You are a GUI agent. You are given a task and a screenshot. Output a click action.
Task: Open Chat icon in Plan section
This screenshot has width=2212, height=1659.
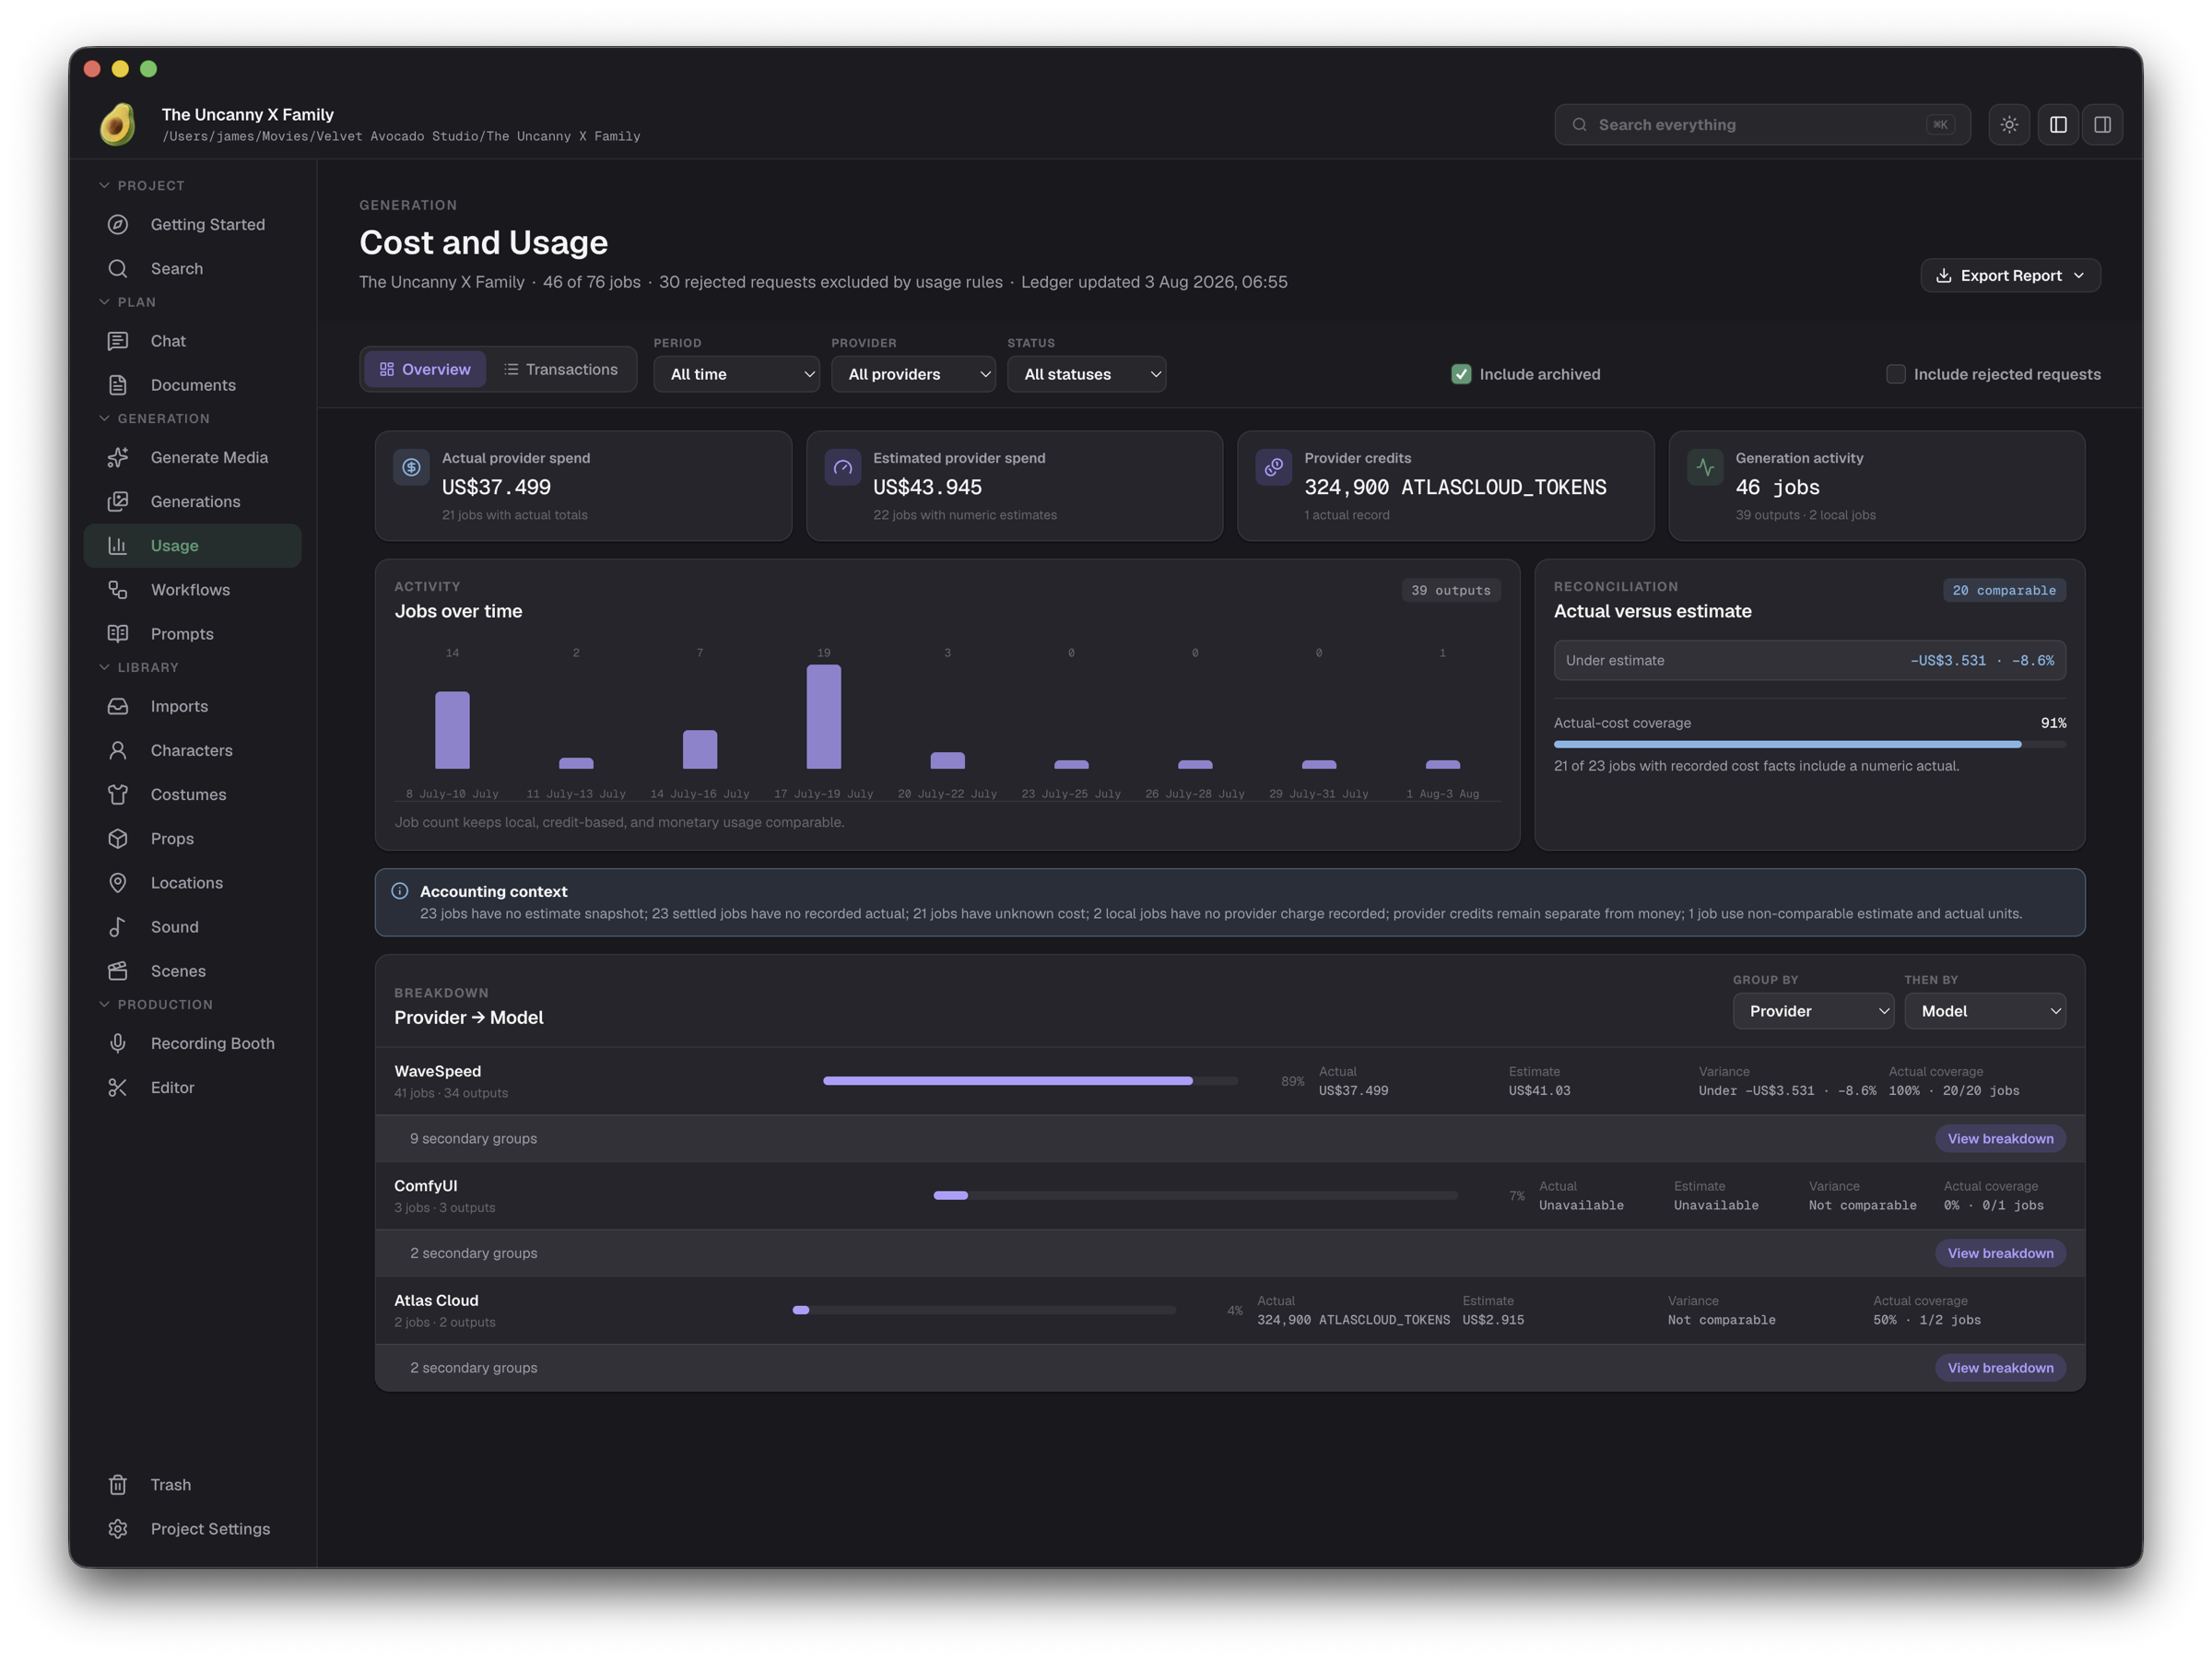[x=118, y=341]
